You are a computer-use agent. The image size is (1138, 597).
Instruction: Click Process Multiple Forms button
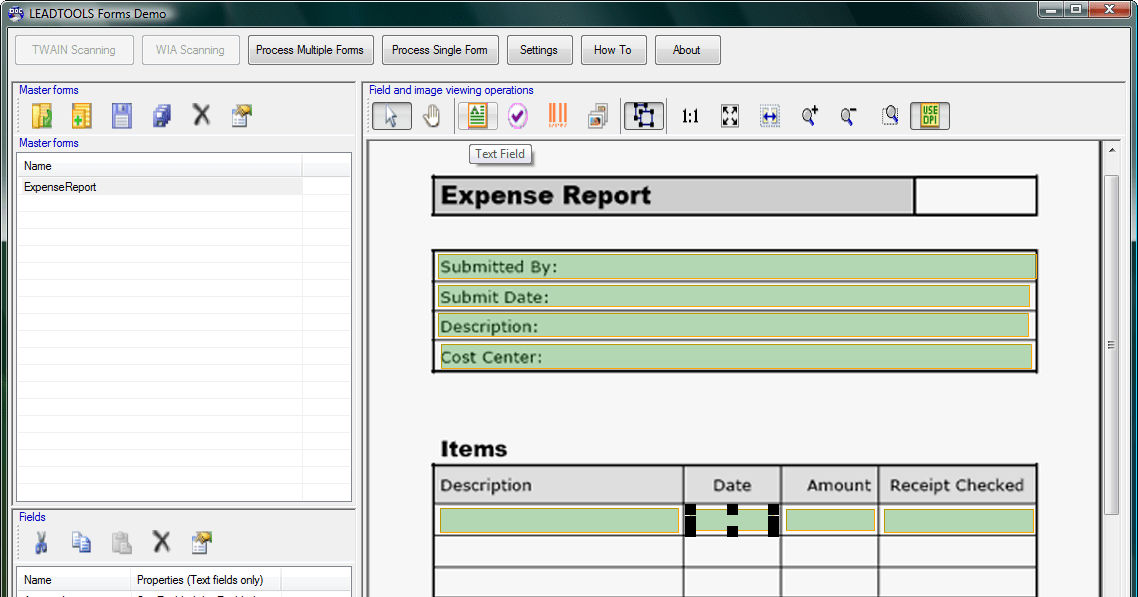[x=310, y=50]
